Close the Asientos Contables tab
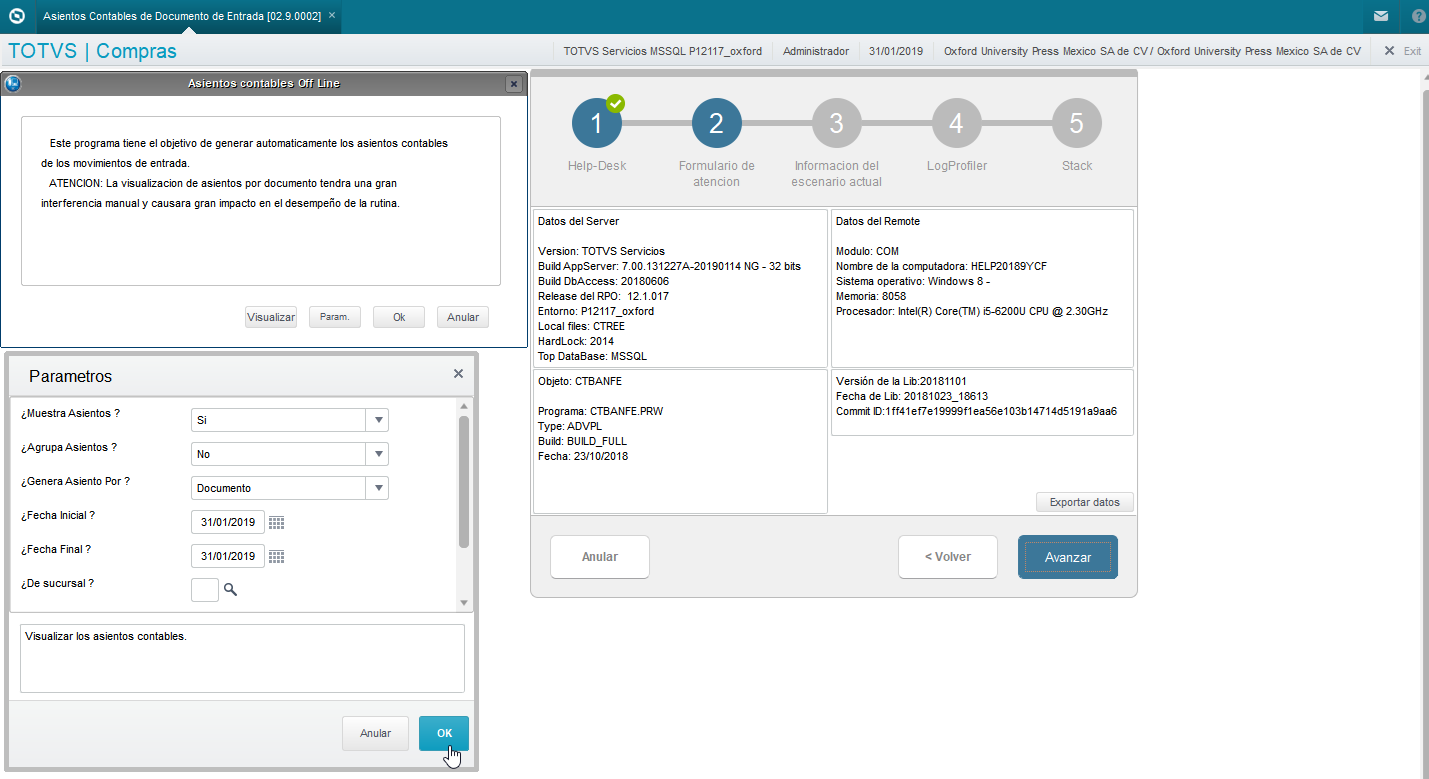 click(332, 16)
